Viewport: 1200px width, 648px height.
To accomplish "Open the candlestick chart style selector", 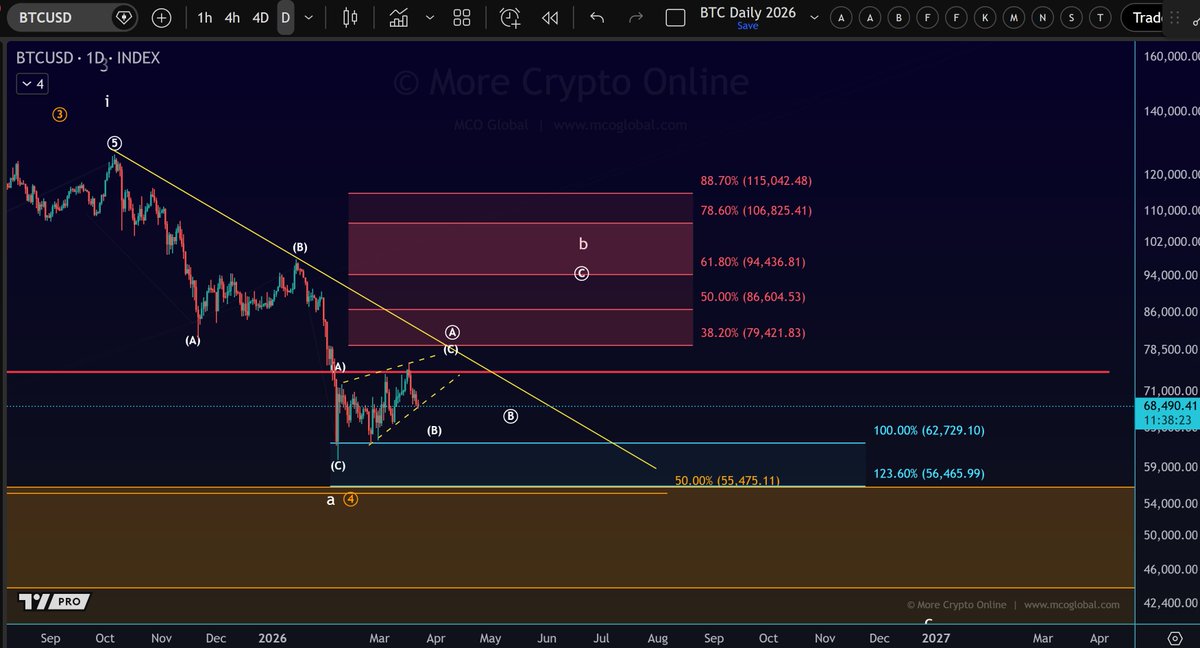I will (349, 18).
